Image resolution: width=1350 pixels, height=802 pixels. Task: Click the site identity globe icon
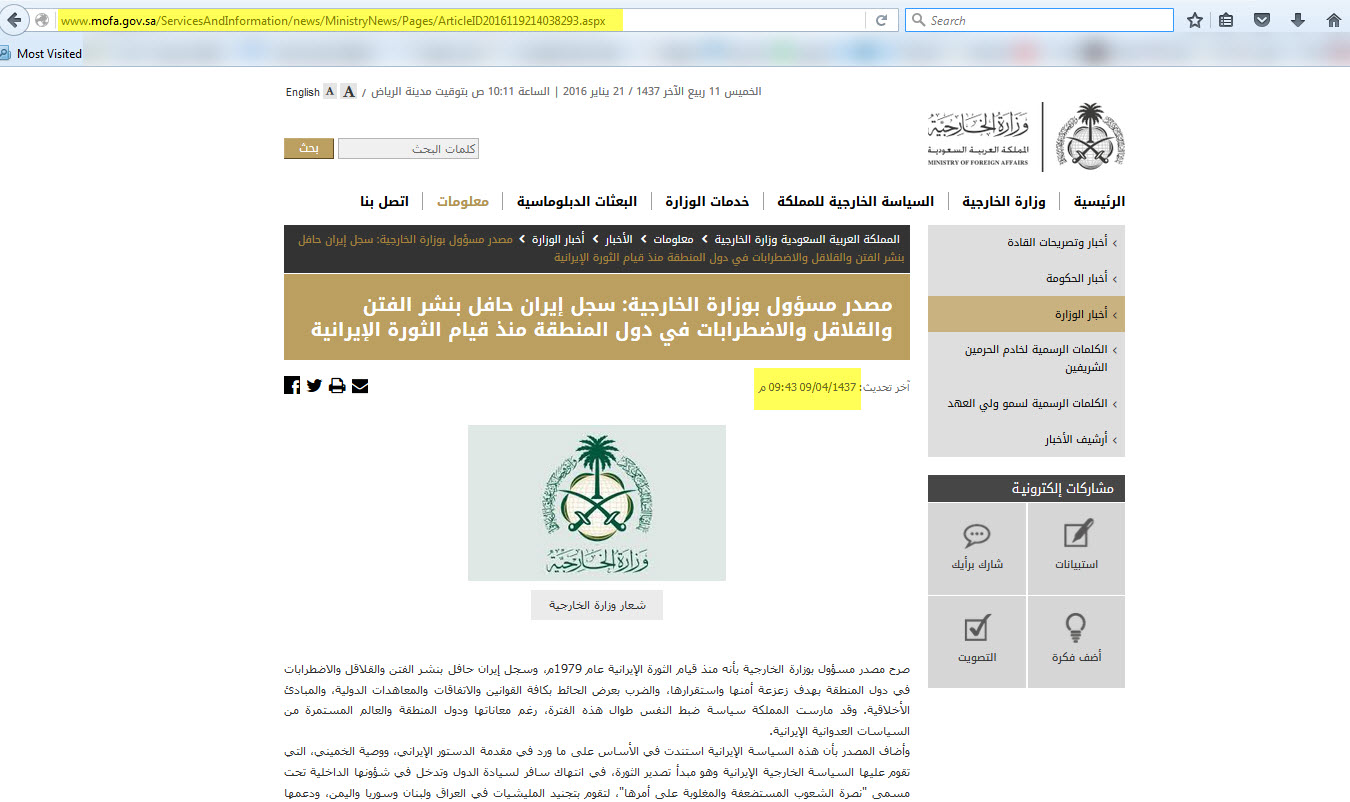tap(43, 20)
